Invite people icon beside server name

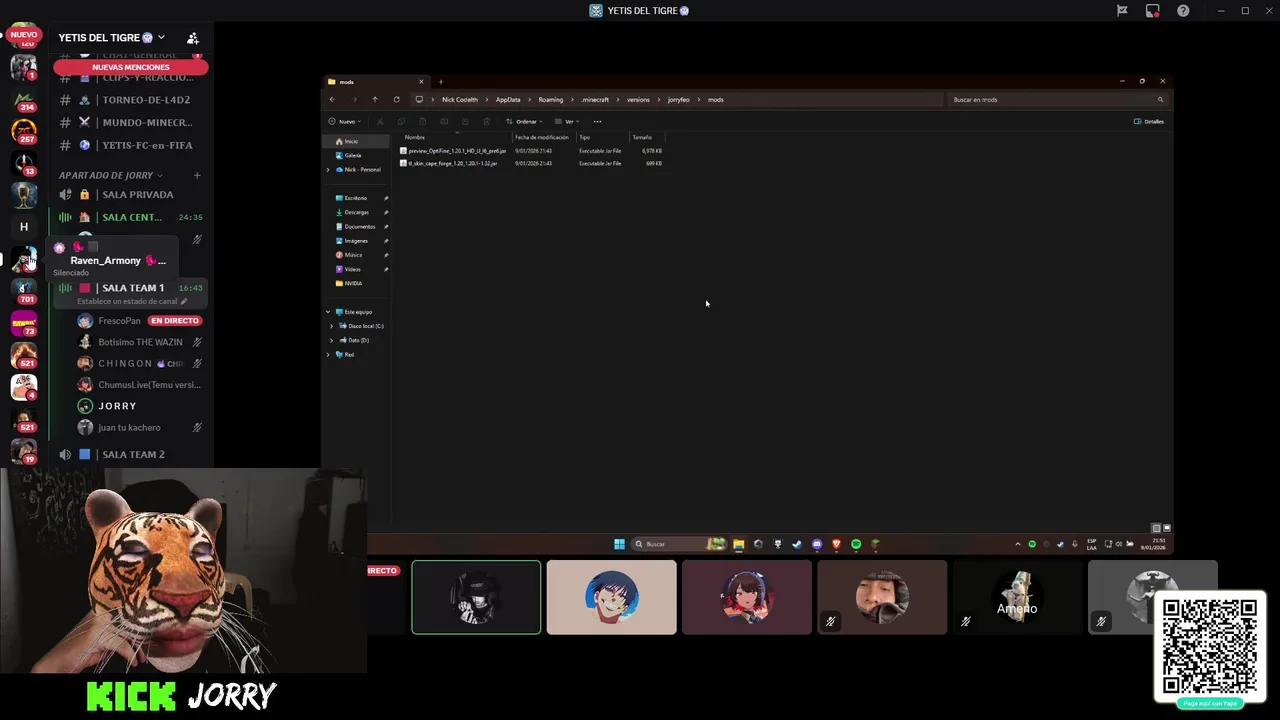[193, 38]
